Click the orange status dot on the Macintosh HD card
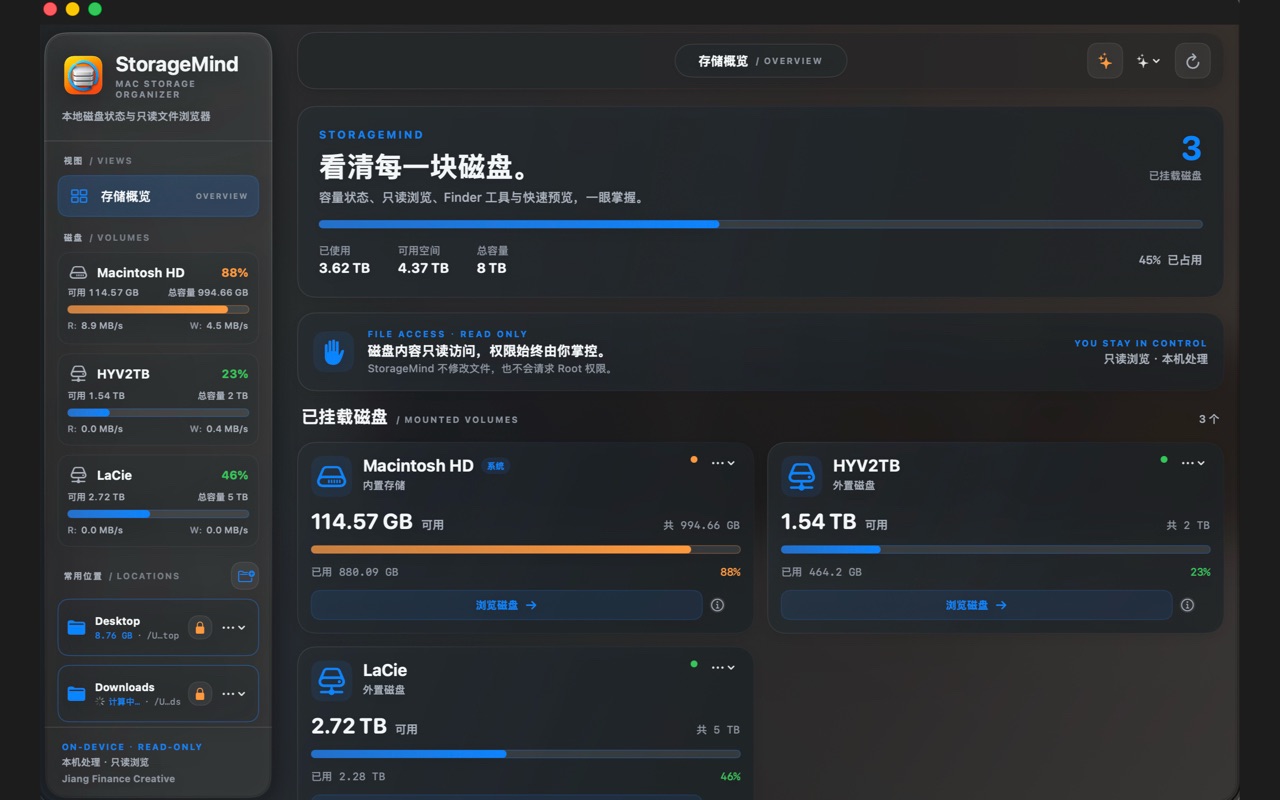Screen dimensions: 1280x800 (694, 460)
